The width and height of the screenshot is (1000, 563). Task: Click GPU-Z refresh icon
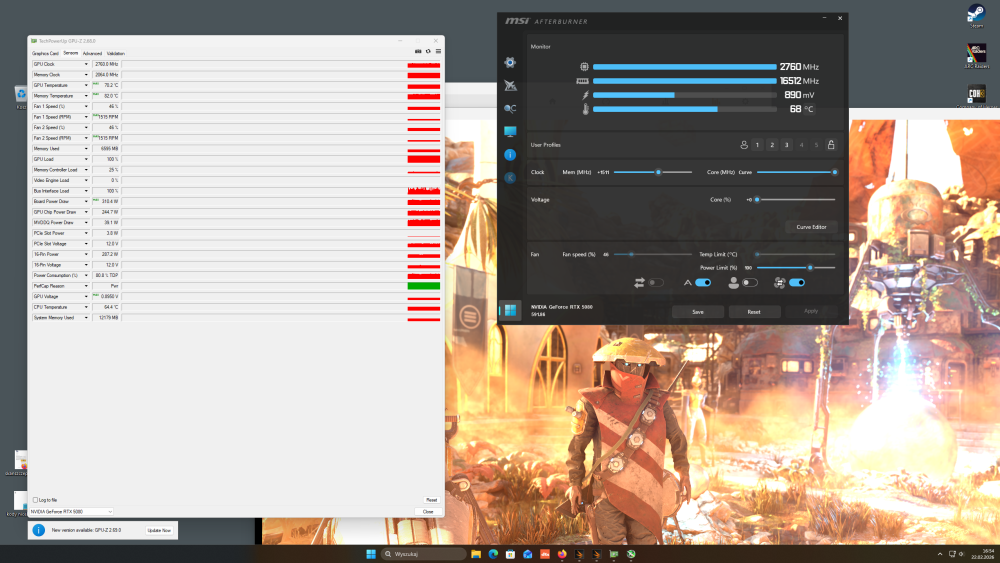[x=428, y=52]
